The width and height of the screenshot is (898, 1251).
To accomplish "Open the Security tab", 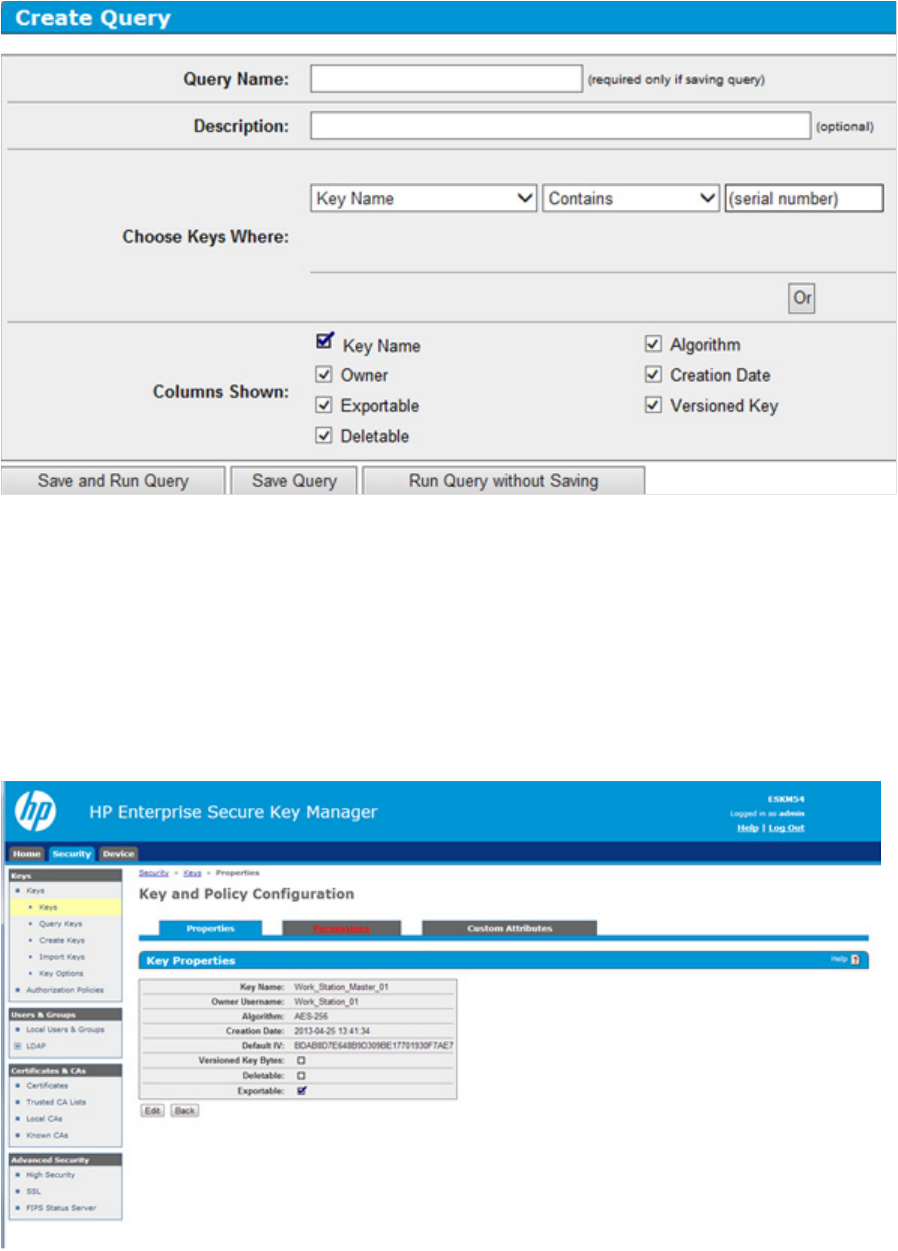I will point(72,853).
